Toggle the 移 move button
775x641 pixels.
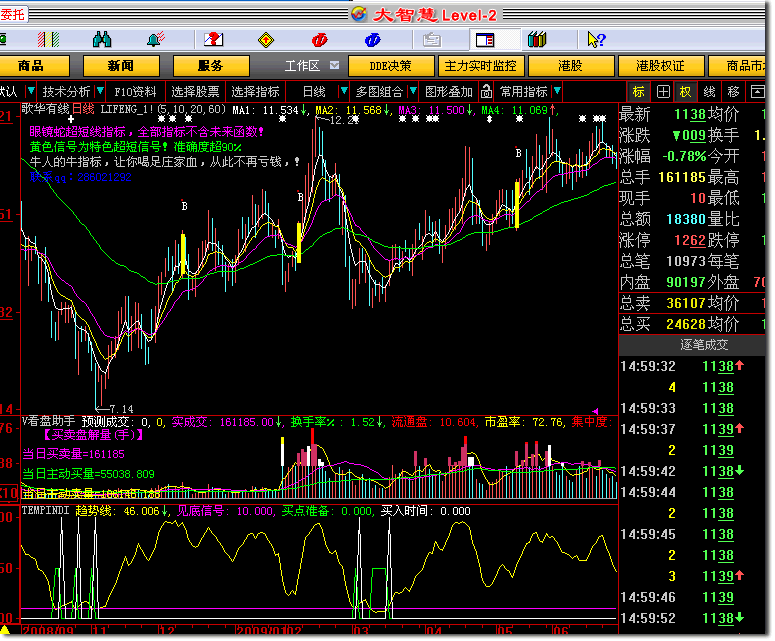pyautogui.click(x=733, y=91)
